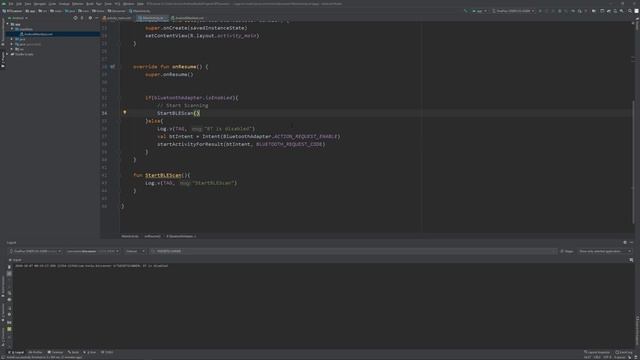Click the lightbulb intention icon on line 34
Image resolution: width=640 pixels, height=360 pixels.
[125, 112]
